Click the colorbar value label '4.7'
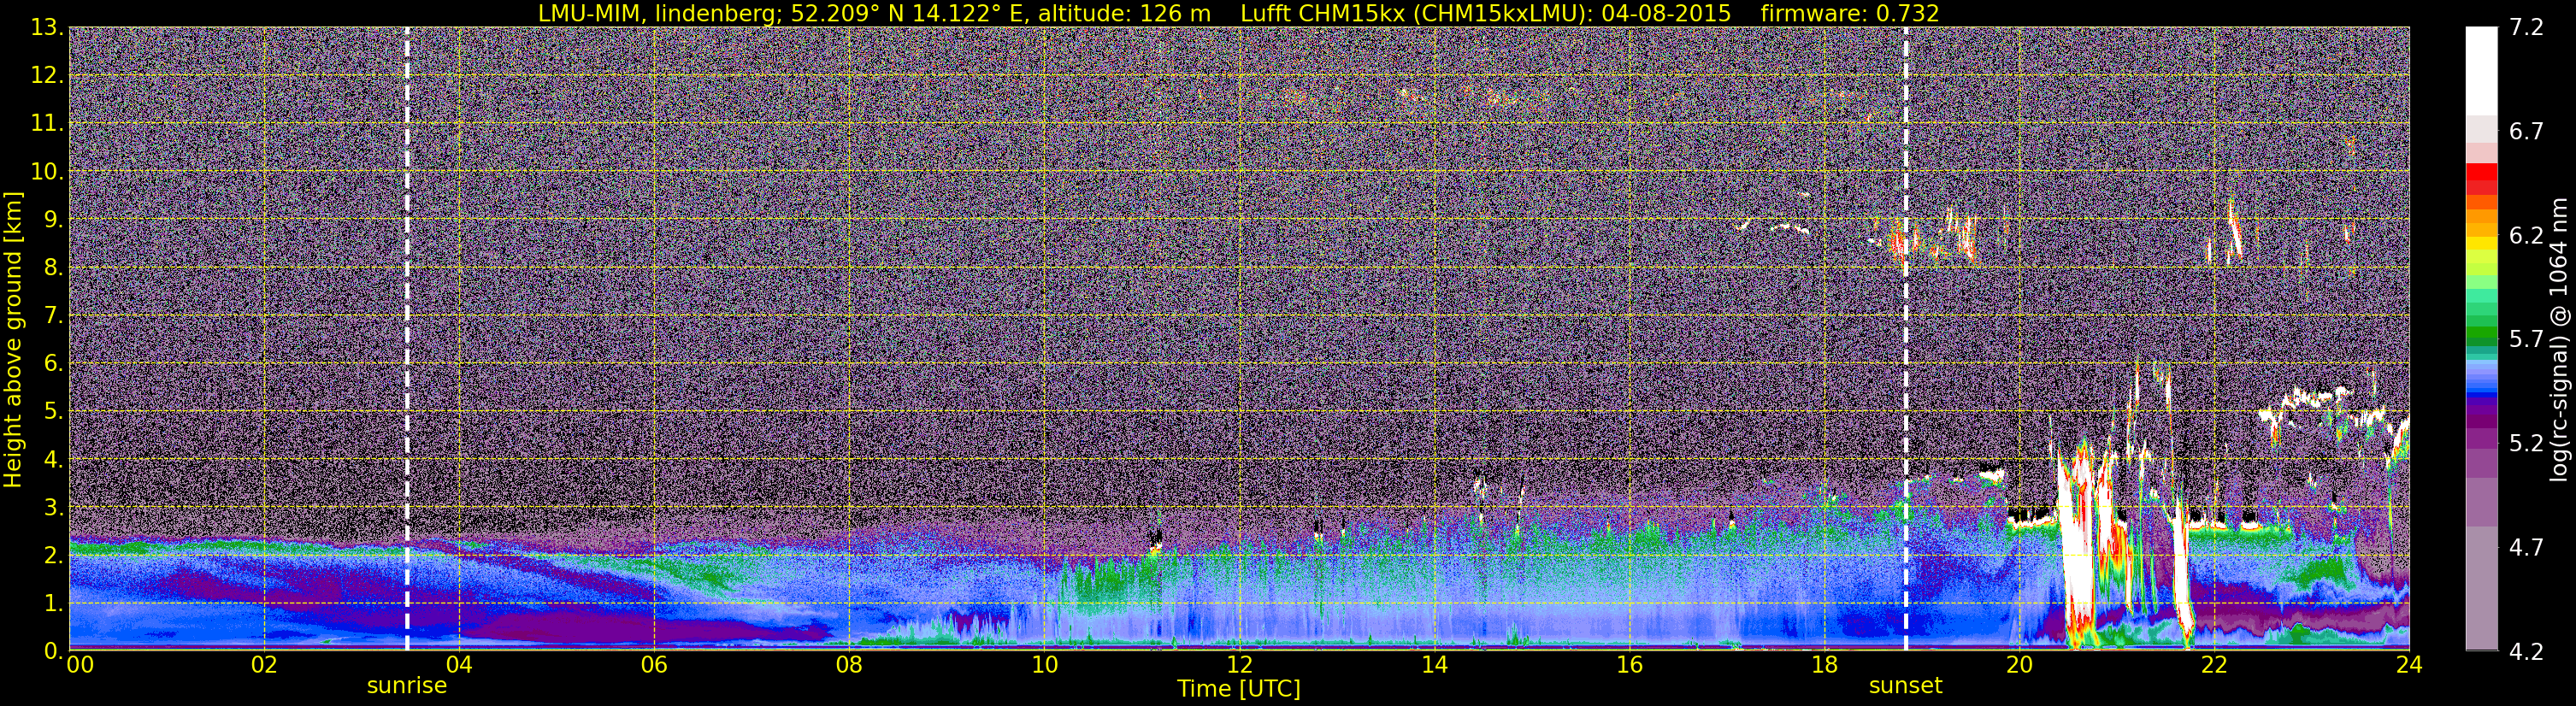 (2526, 548)
